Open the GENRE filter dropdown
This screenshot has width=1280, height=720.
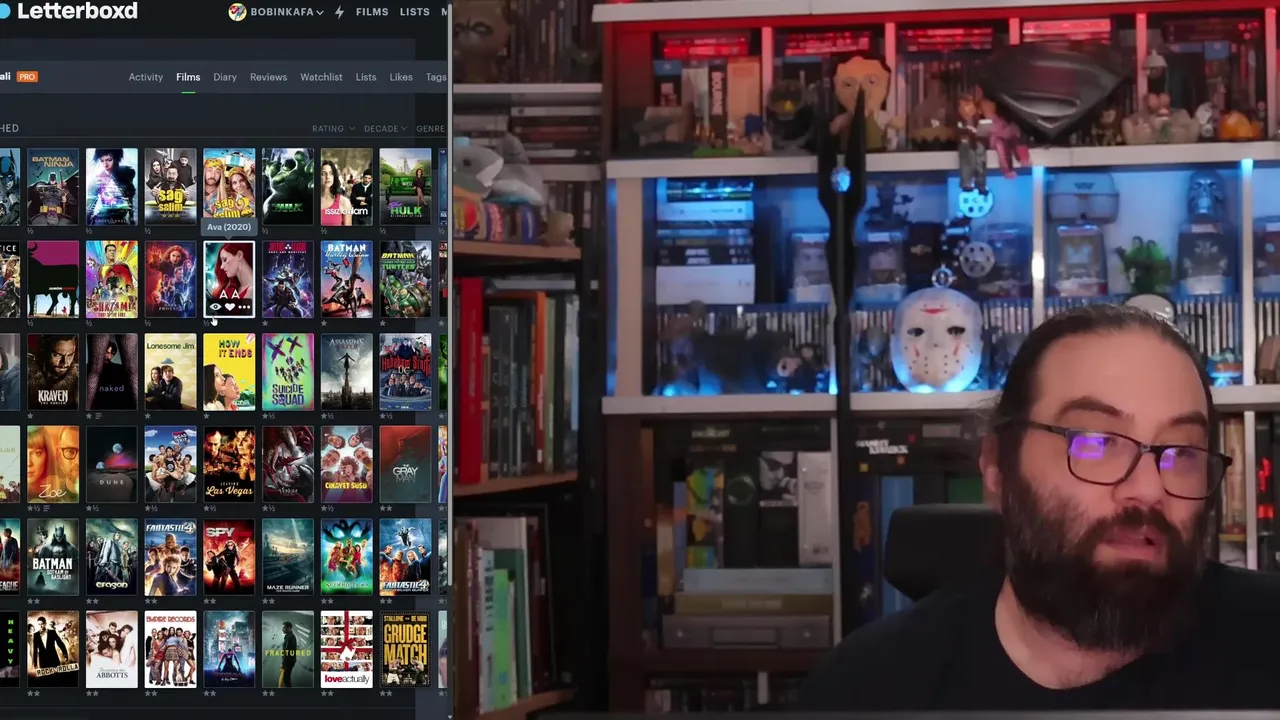[431, 129]
